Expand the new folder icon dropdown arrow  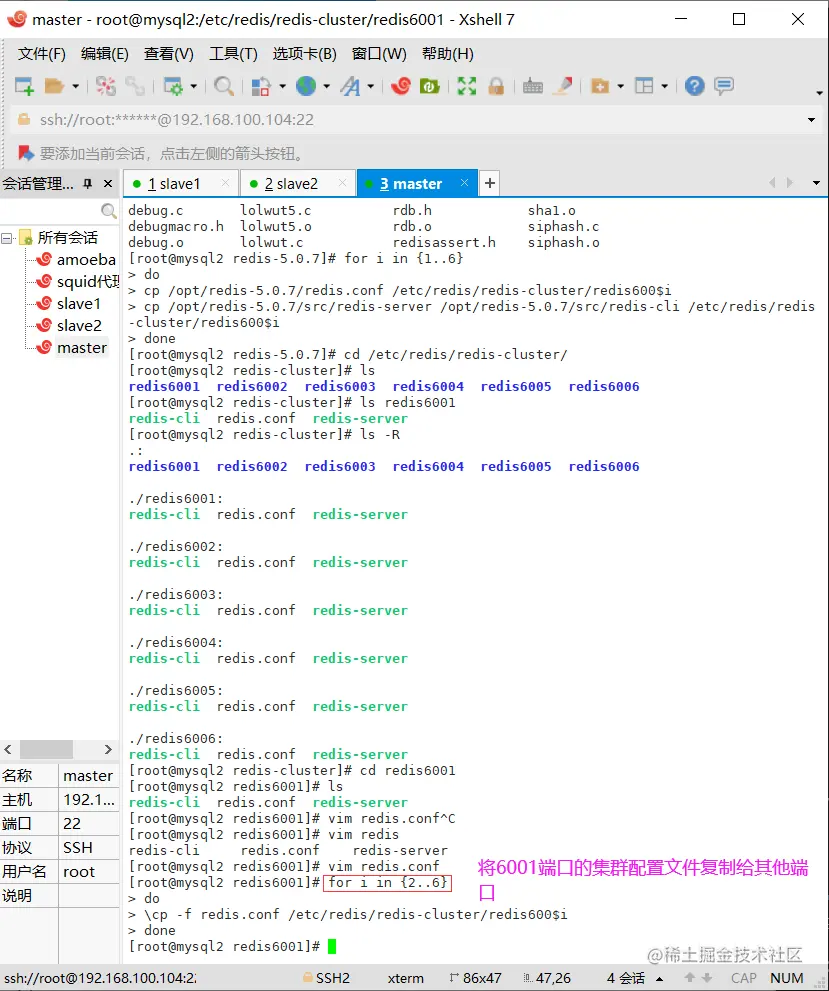coord(620,86)
